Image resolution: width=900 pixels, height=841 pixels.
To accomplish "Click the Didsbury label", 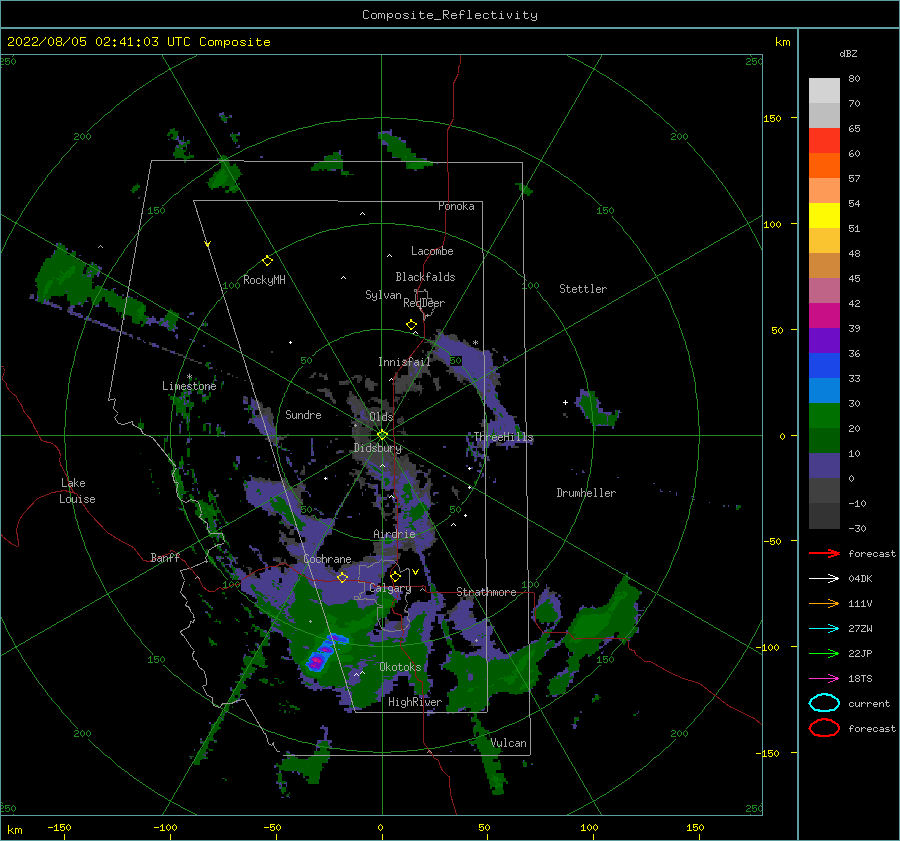I will click(378, 448).
